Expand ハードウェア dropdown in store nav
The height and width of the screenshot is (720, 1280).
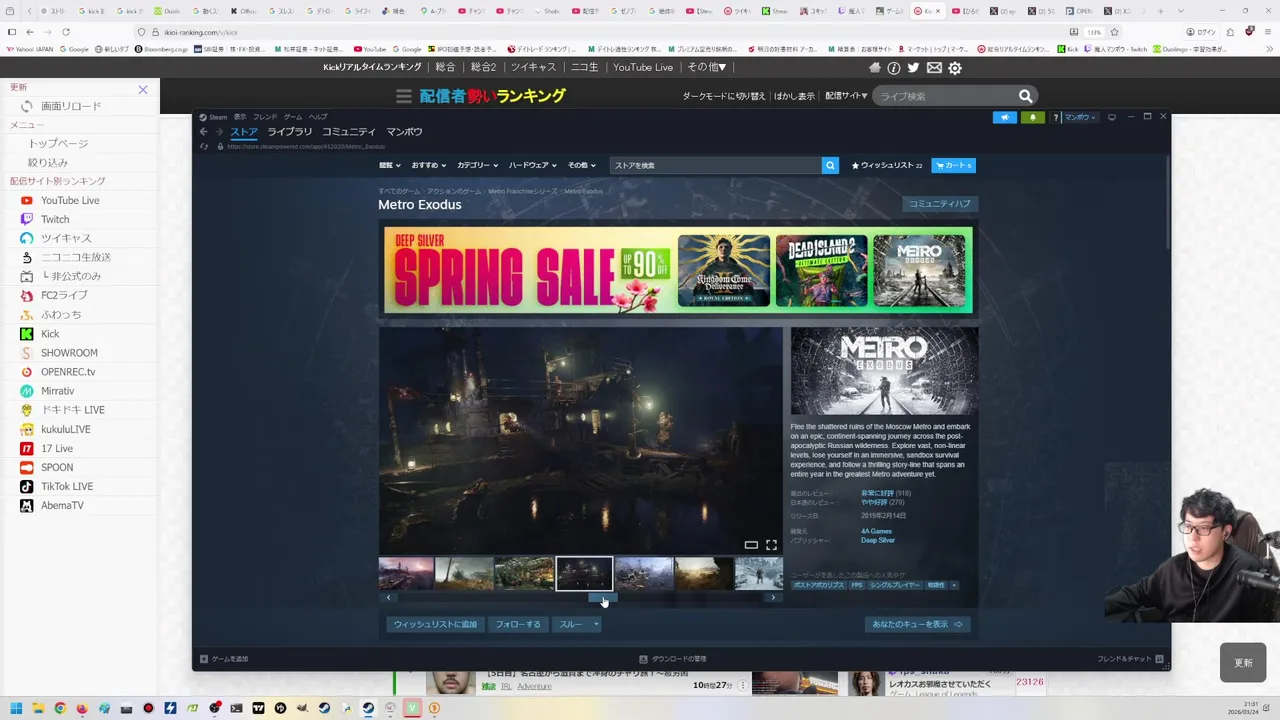click(533, 165)
